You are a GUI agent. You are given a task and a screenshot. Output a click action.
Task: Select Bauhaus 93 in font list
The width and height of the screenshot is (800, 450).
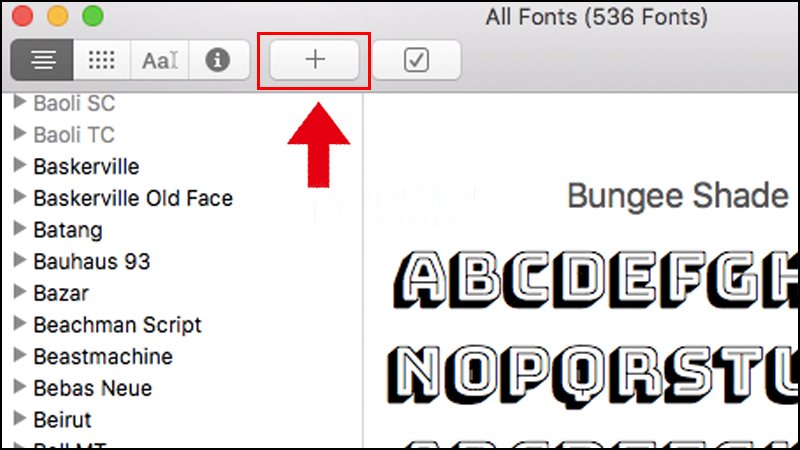click(91, 261)
